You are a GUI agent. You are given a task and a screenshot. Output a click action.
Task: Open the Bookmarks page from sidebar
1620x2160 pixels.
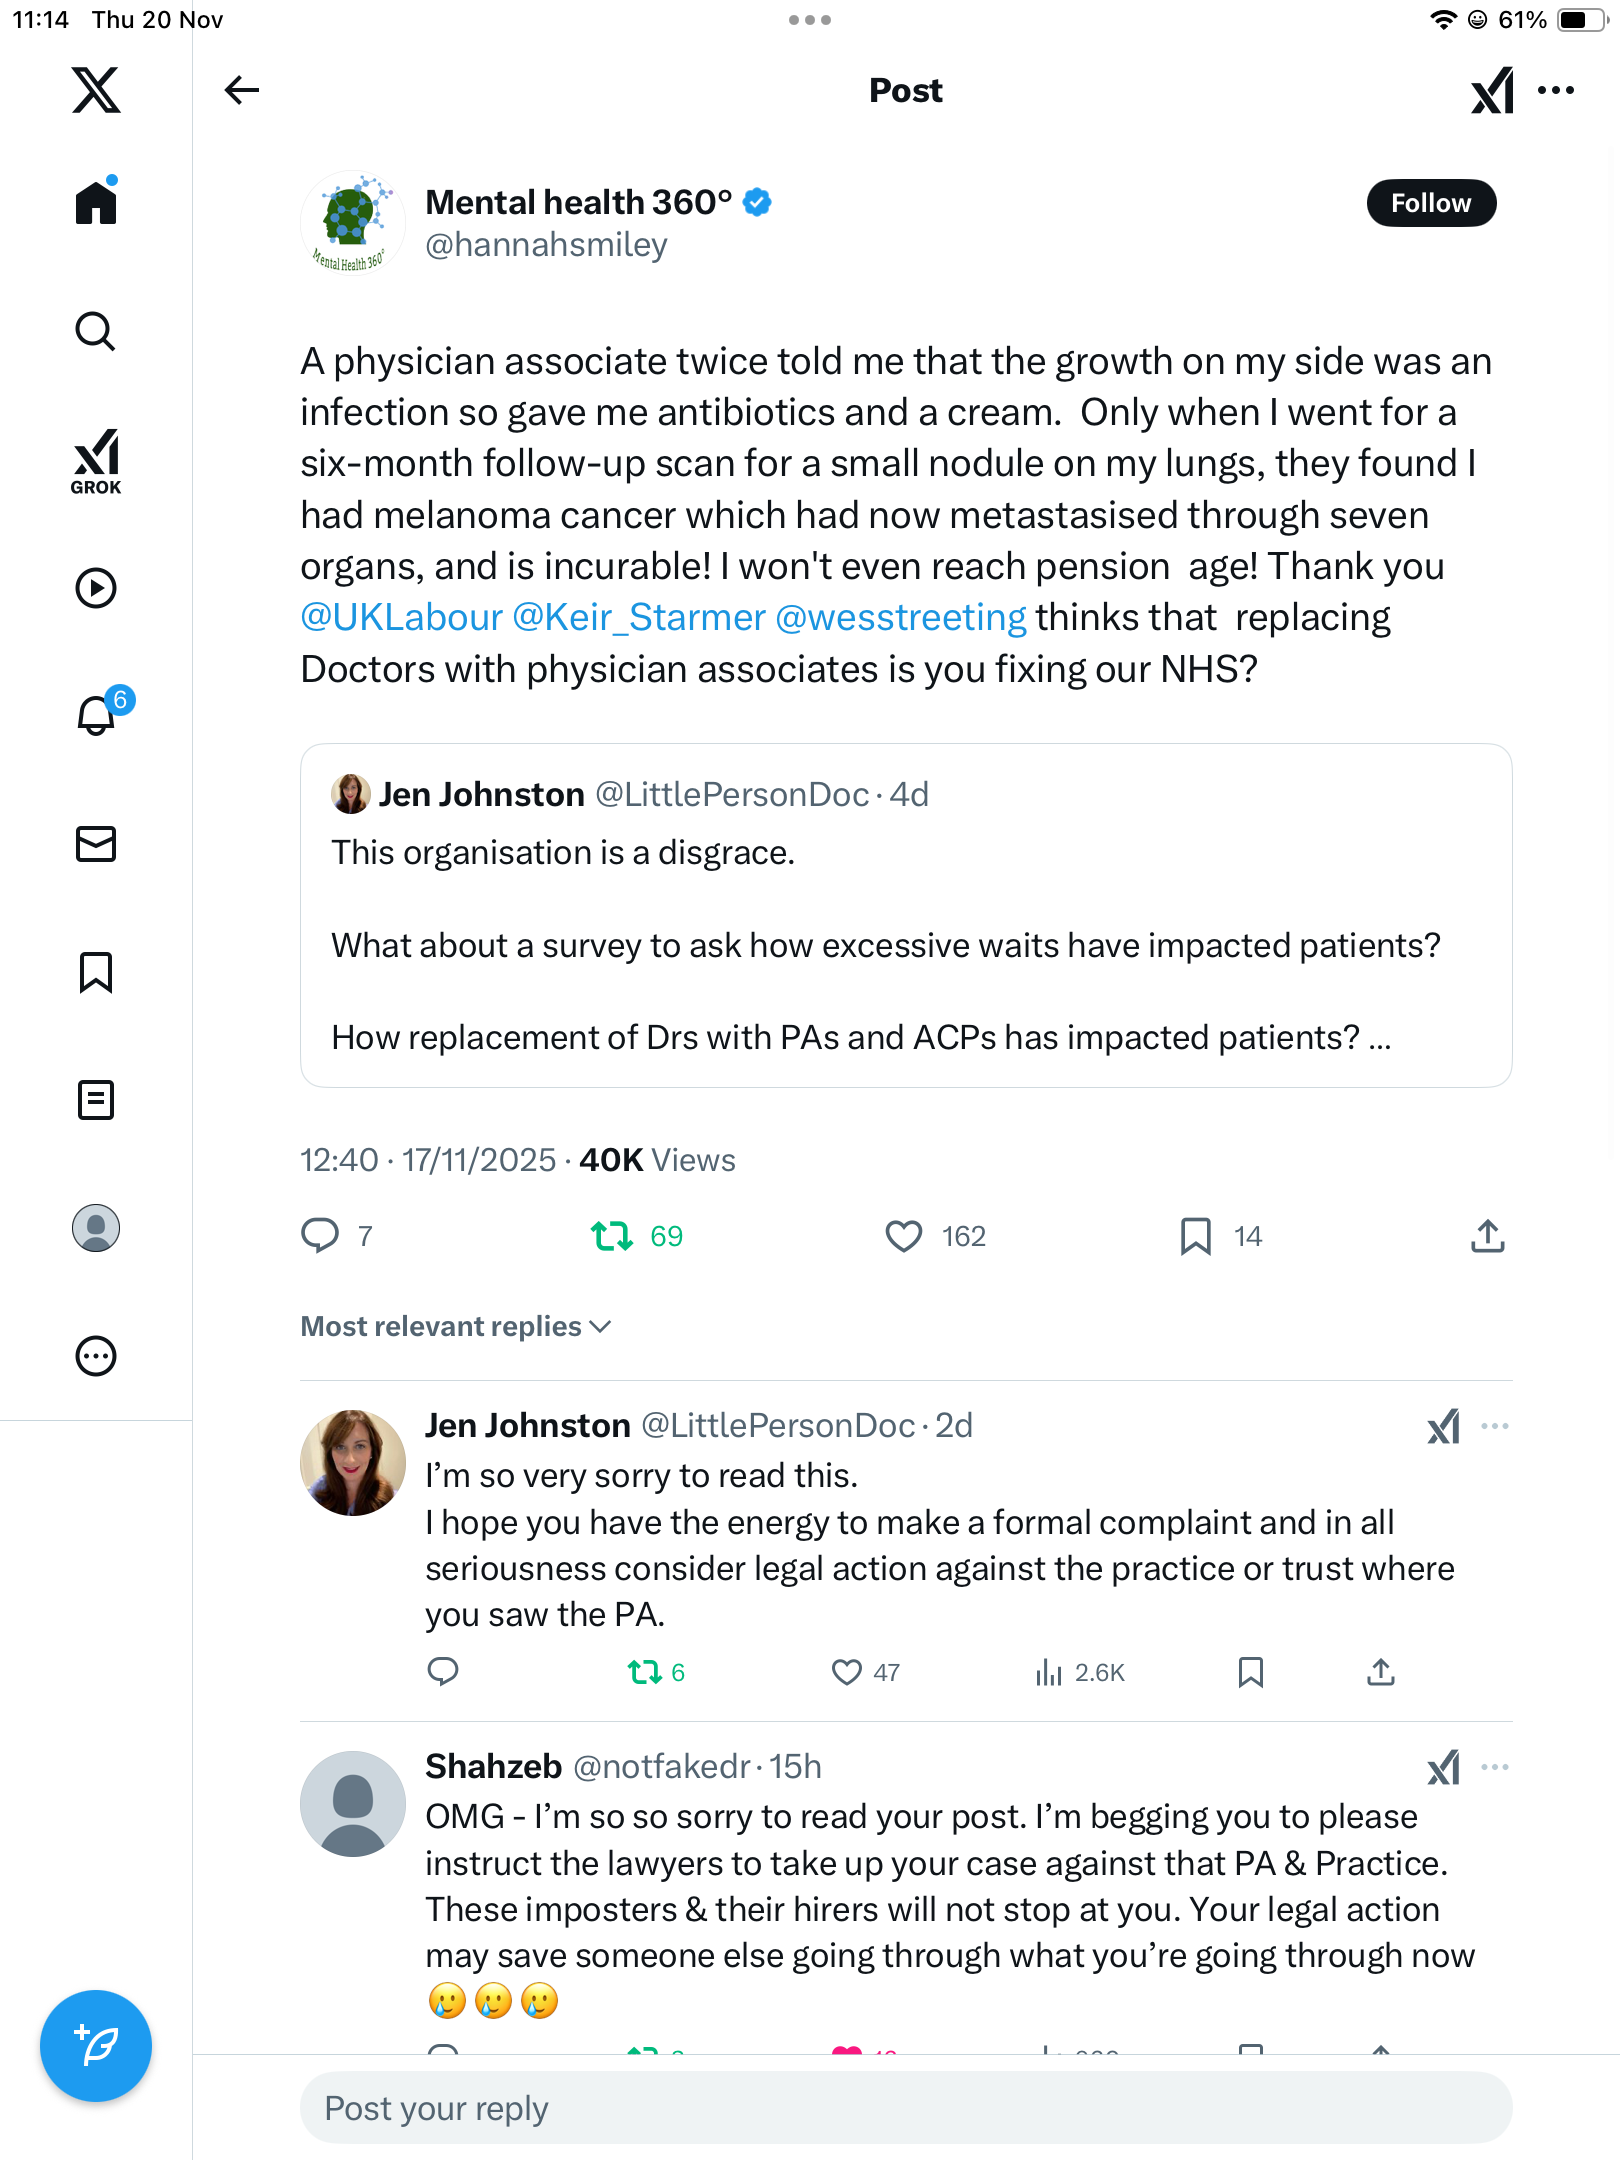(96, 972)
